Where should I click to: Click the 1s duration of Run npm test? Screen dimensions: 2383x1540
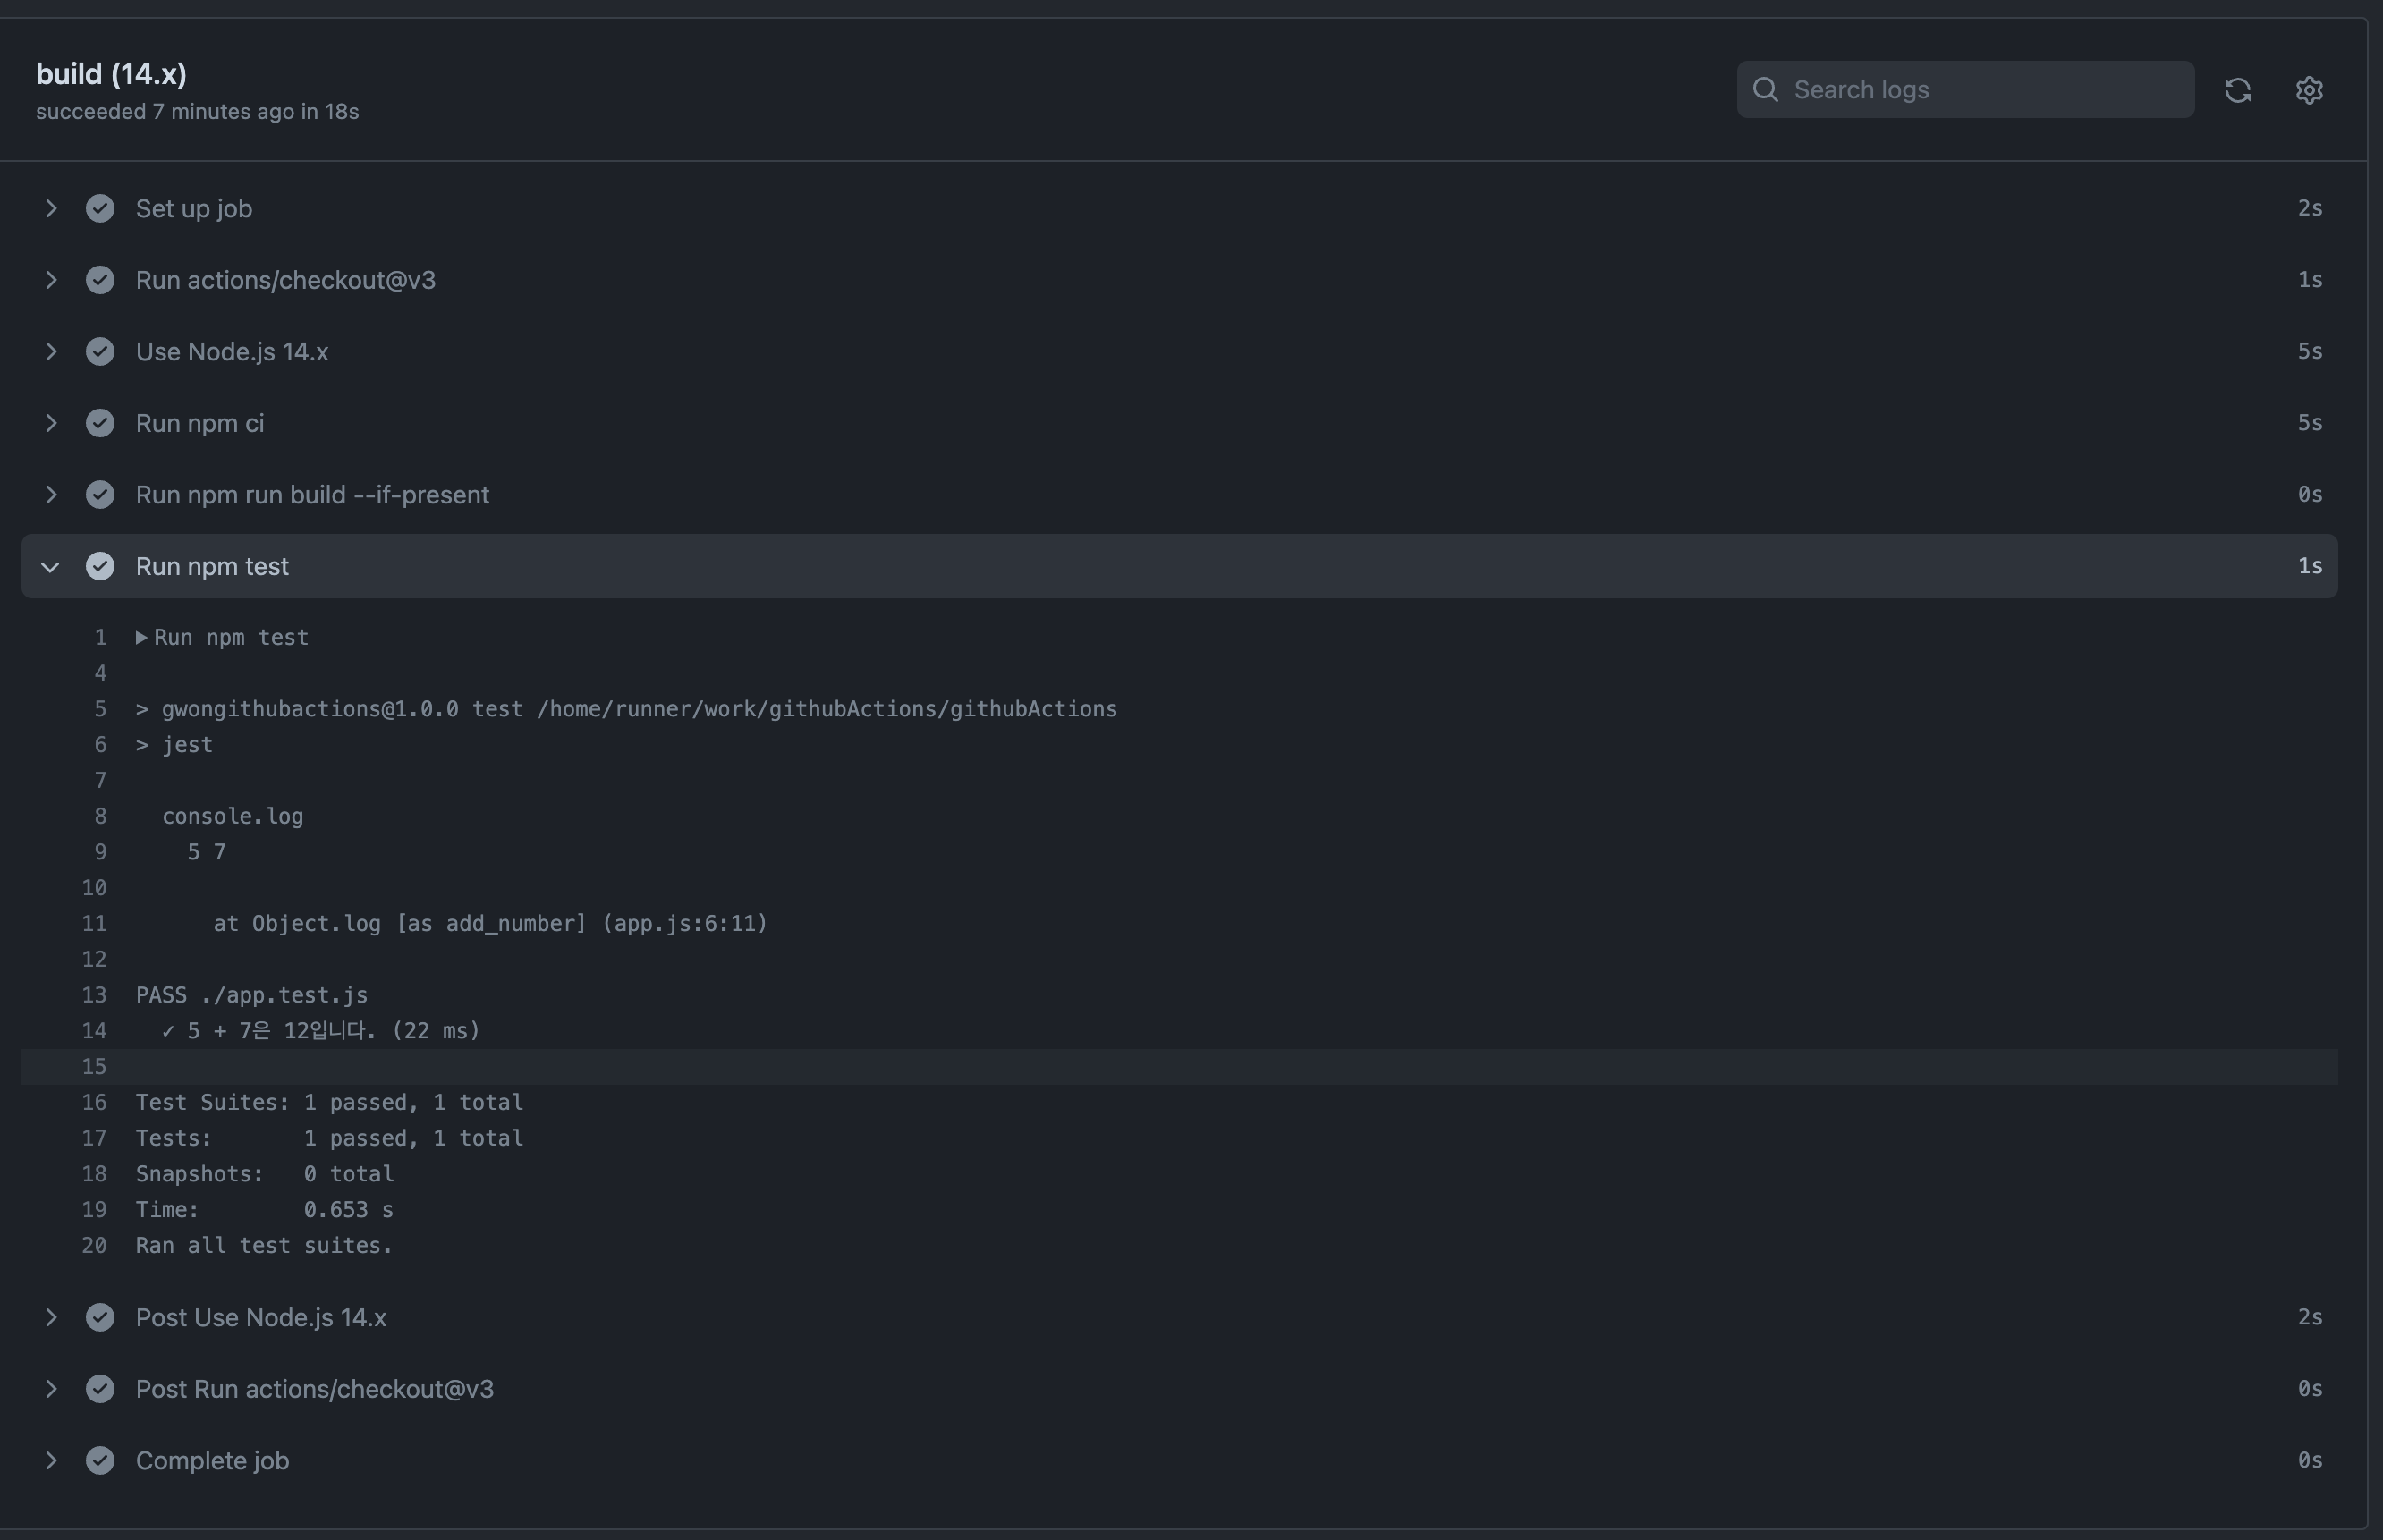tap(2309, 566)
